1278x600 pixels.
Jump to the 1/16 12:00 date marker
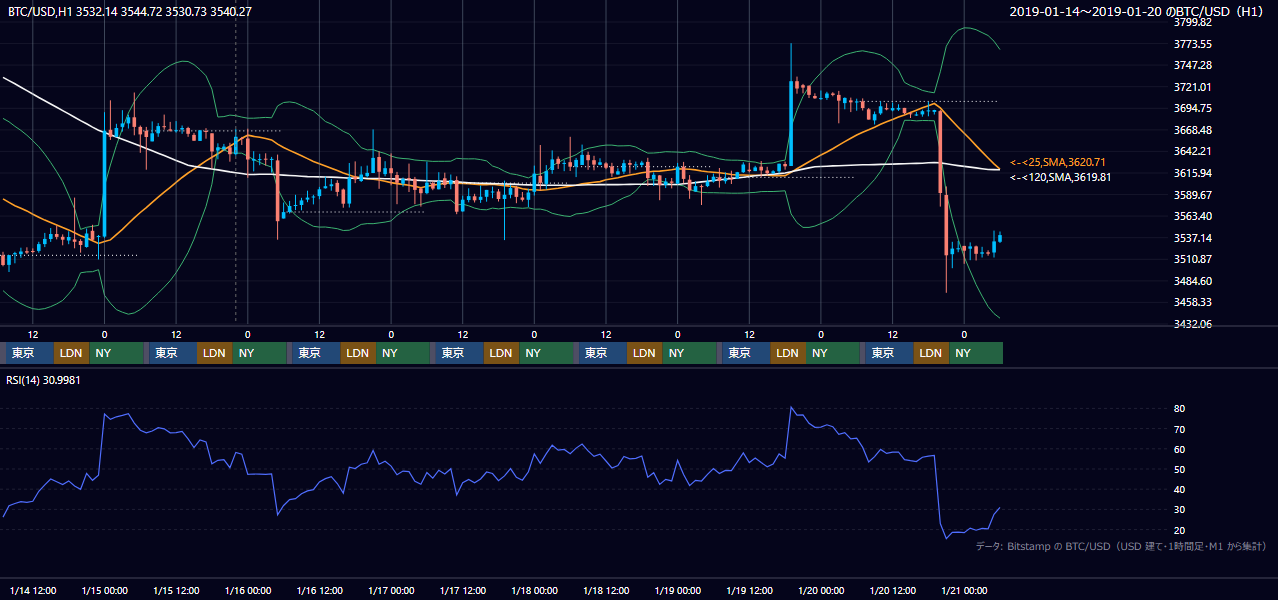pyautogui.click(x=320, y=591)
